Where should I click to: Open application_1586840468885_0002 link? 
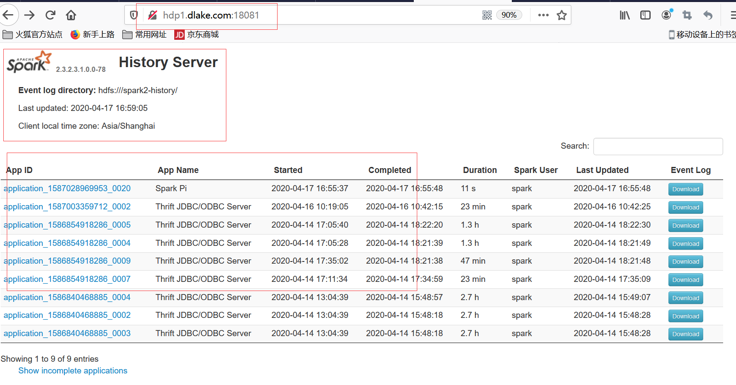67,315
